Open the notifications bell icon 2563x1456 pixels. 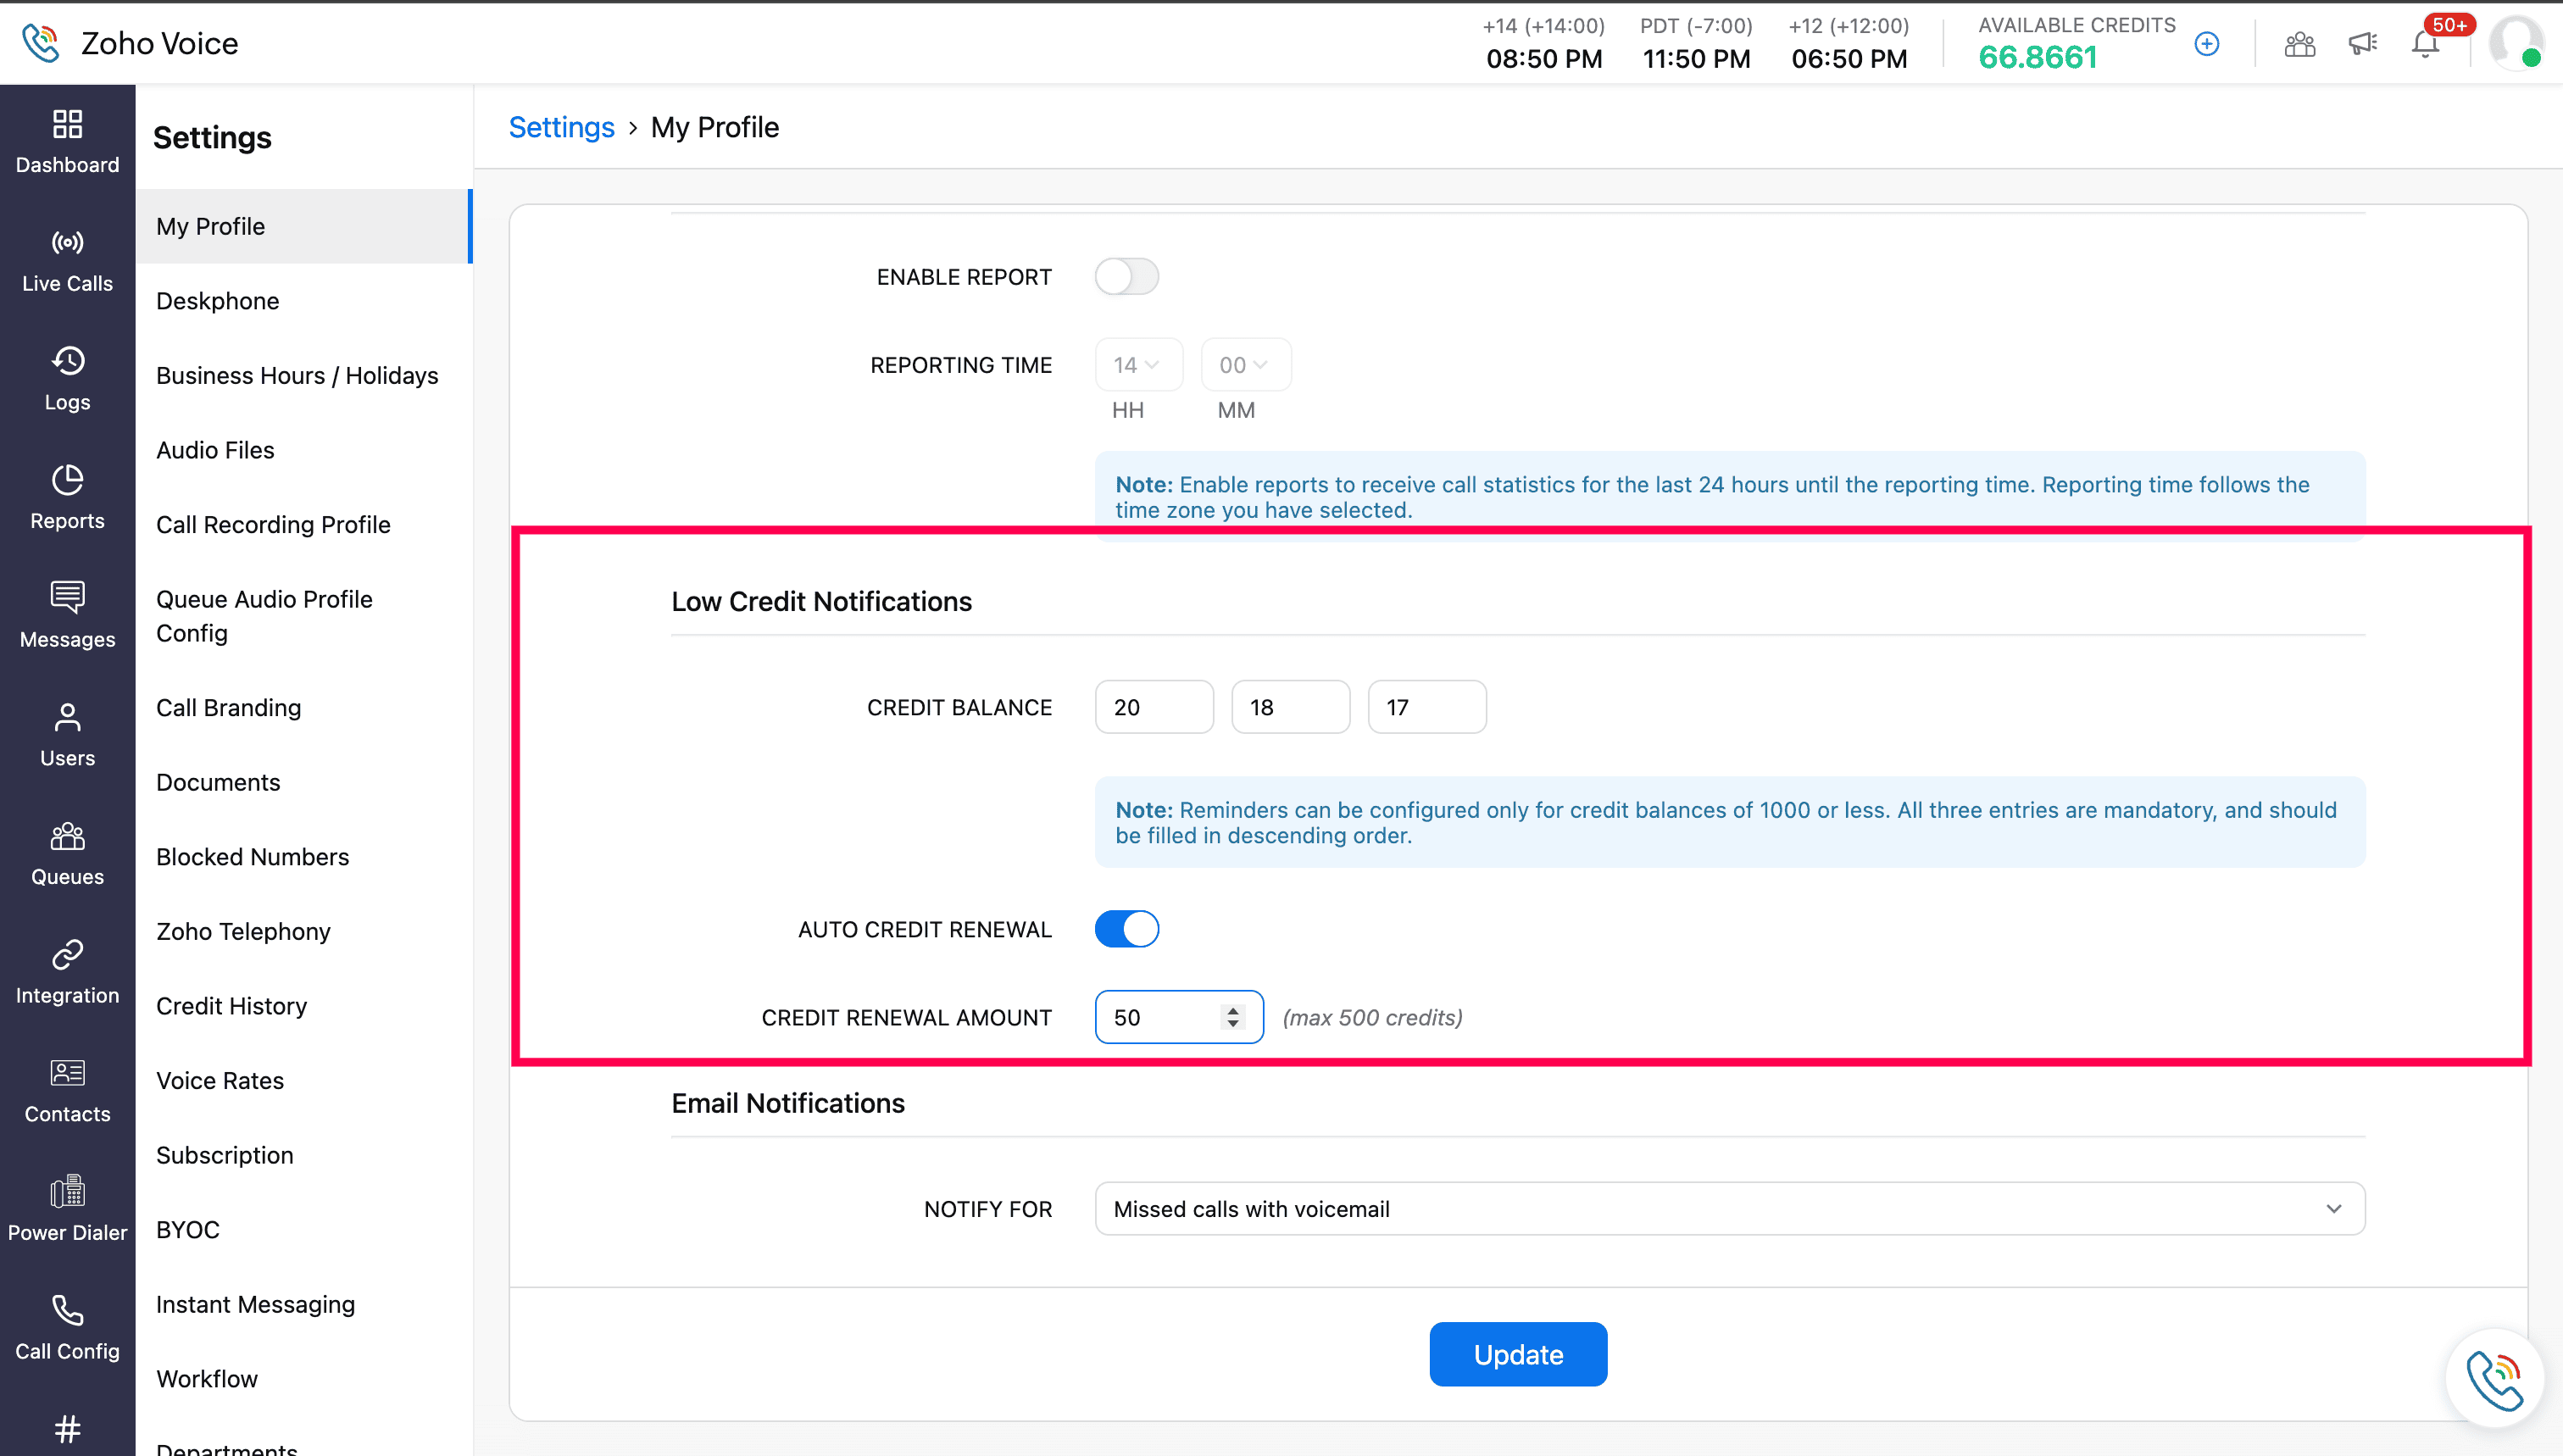click(x=2425, y=44)
